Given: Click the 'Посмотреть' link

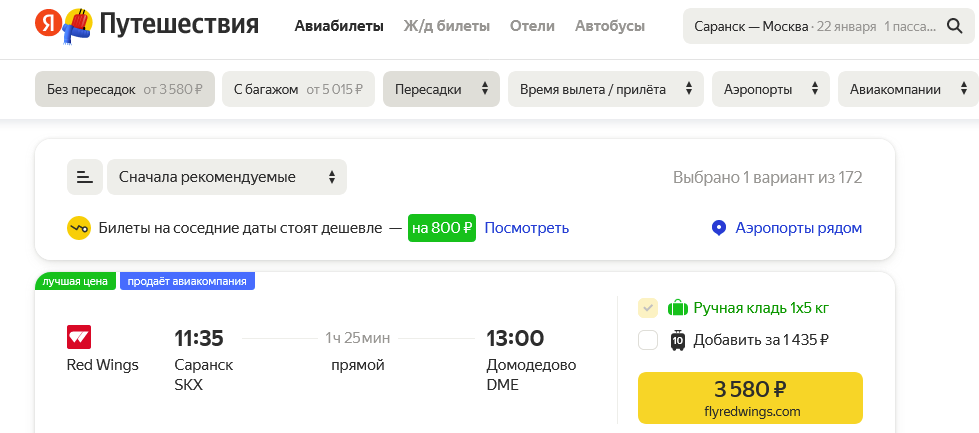Looking at the screenshot, I should click(x=526, y=228).
